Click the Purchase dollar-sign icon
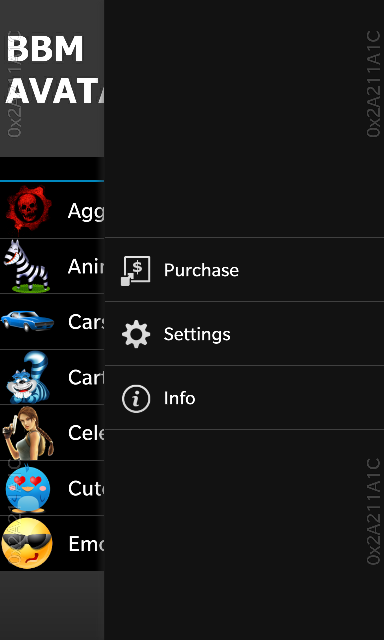The height and width of the screenshot is (640, 384). click(135, 270)
